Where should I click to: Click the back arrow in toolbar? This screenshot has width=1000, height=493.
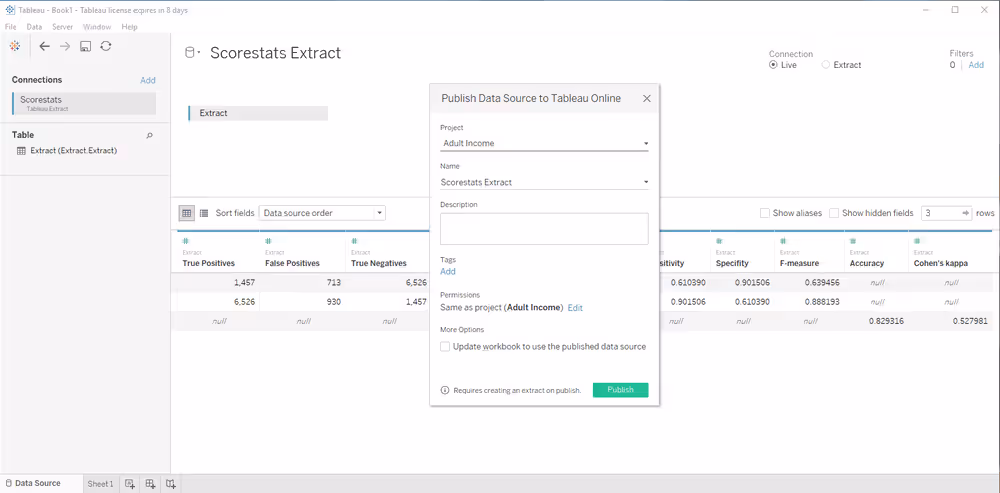44,46
